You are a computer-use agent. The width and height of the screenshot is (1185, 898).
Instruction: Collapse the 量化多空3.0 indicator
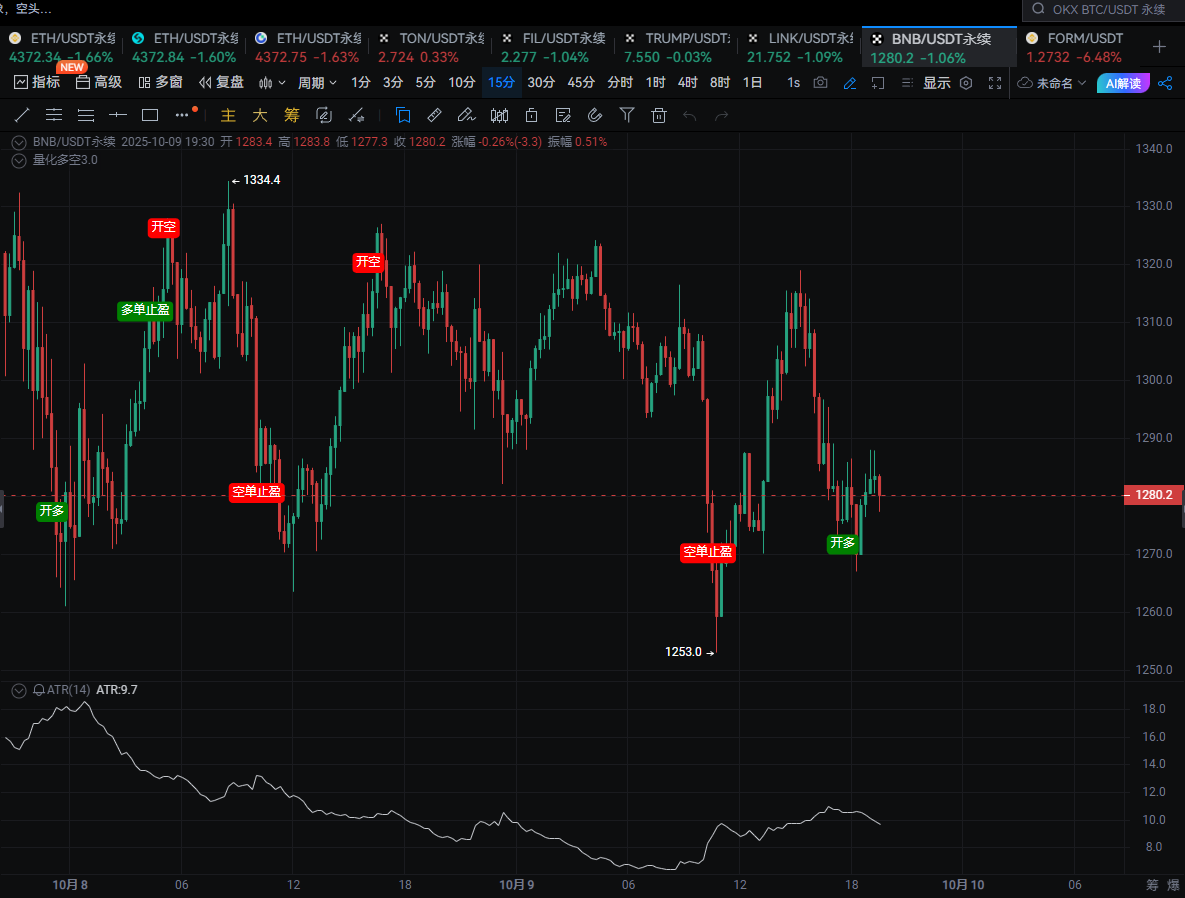point(18,160)
